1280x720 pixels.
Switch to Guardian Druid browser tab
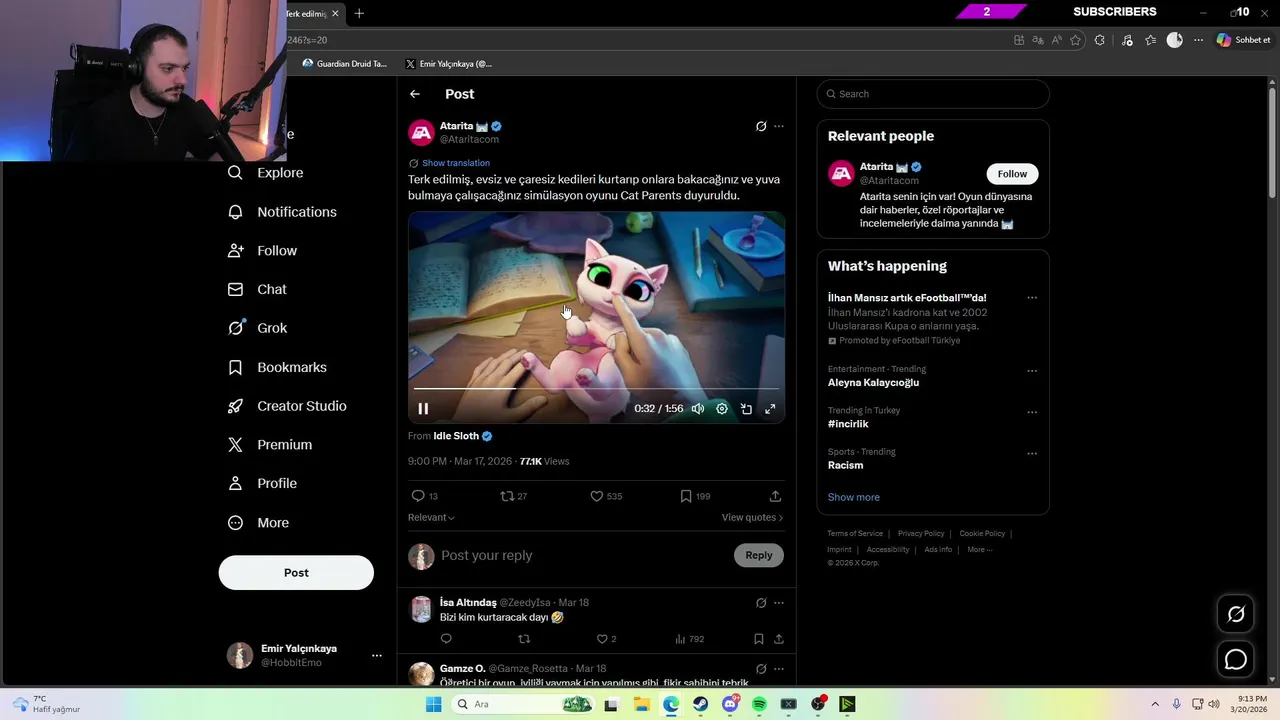coord(345,64)
